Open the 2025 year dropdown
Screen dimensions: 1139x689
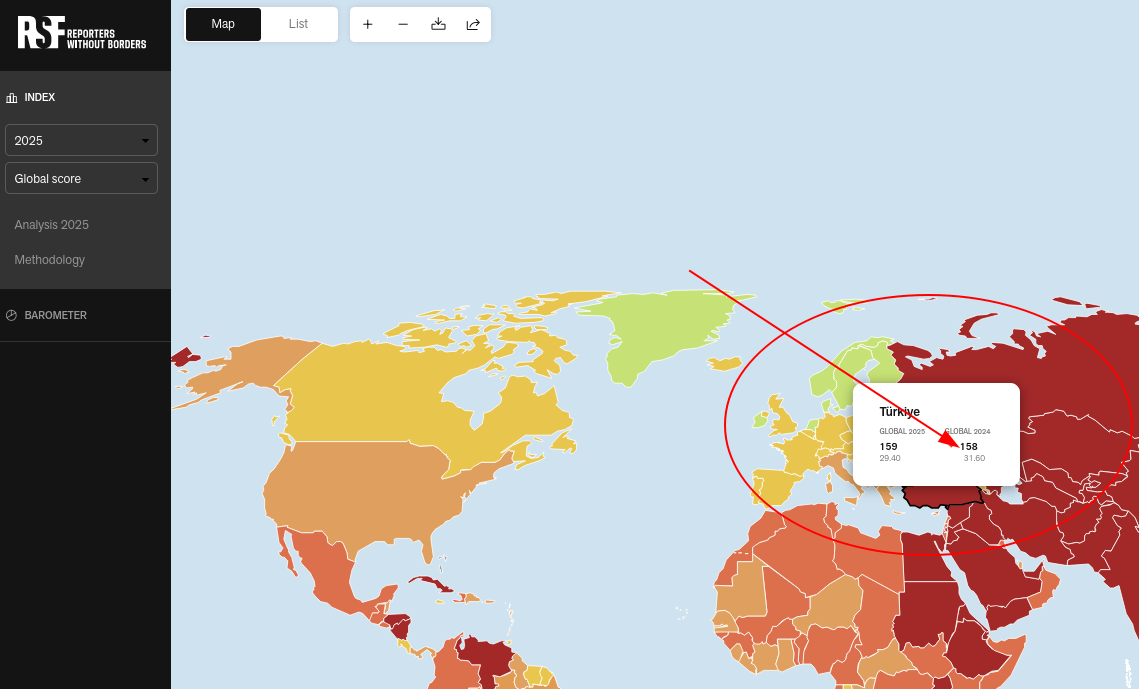pyautogui.click(x=81, y=140)
